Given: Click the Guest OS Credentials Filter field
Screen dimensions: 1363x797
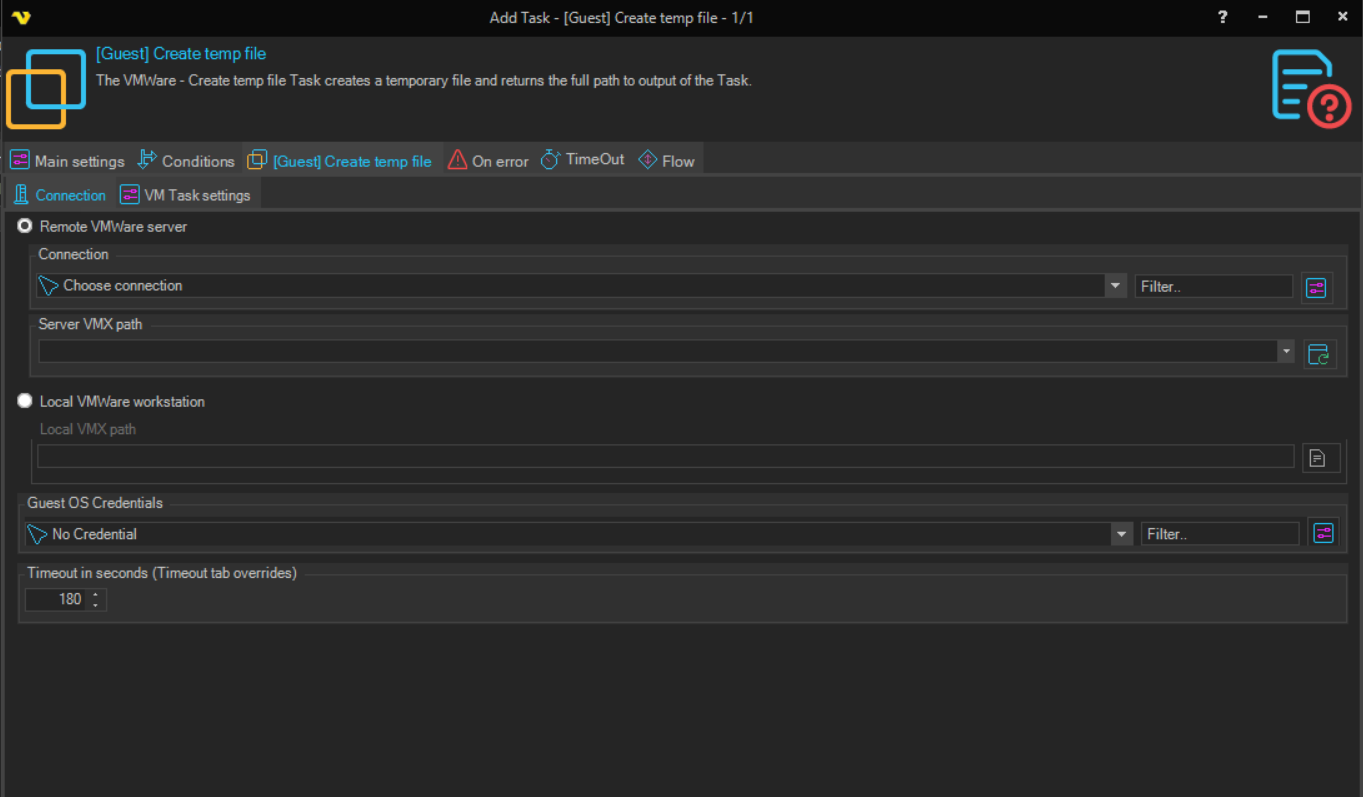Looking at the screenshot, I should point(1219,535).
